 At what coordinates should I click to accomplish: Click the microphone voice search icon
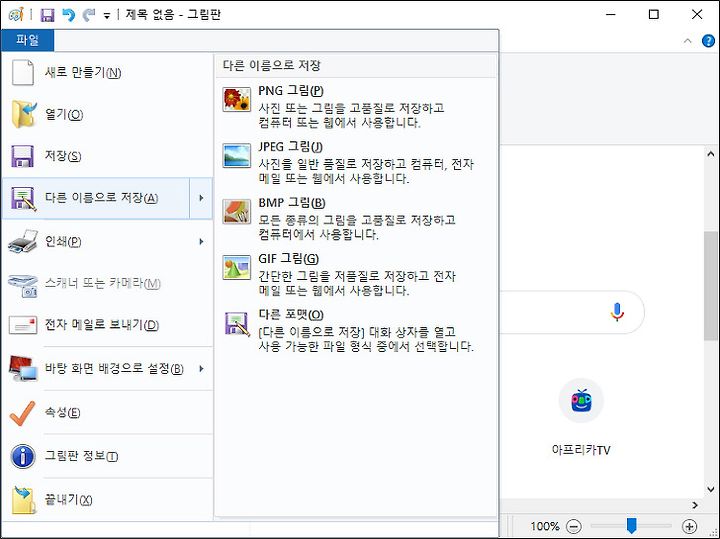coord(617,312)
